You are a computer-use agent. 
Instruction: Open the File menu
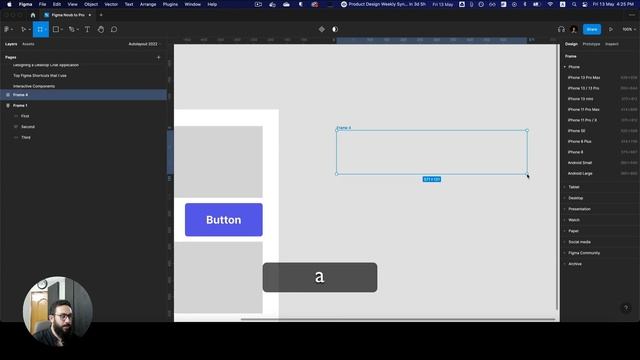point(42,4)
